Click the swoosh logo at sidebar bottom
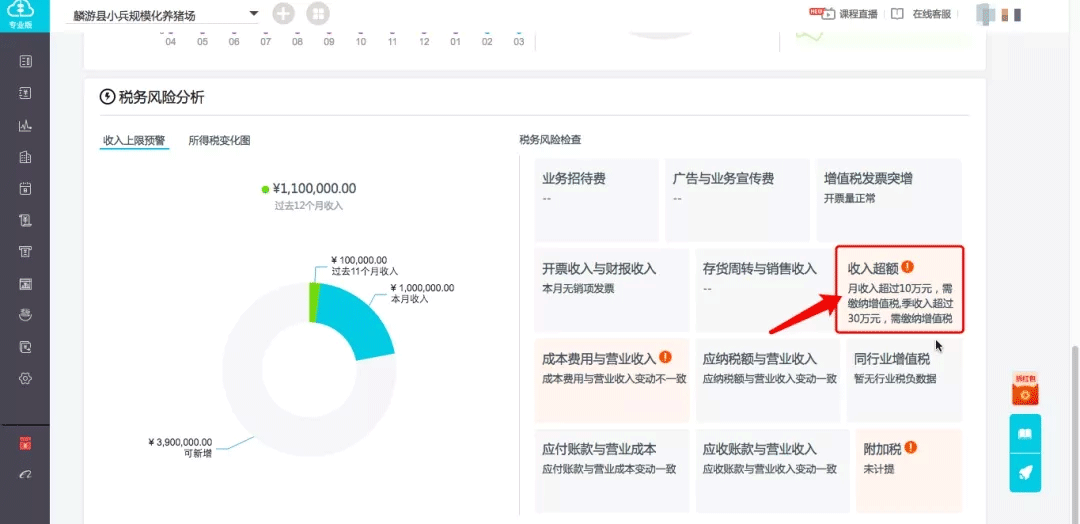Image resolution: width=1080 pixels, height=524 pixels. coord(25,474)
